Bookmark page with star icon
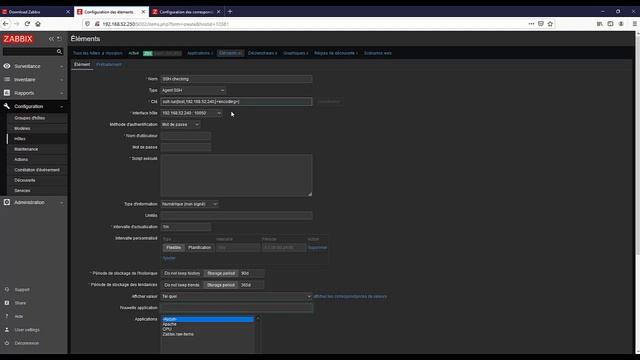This screenshot has height=360, width=640. (550, 24)
